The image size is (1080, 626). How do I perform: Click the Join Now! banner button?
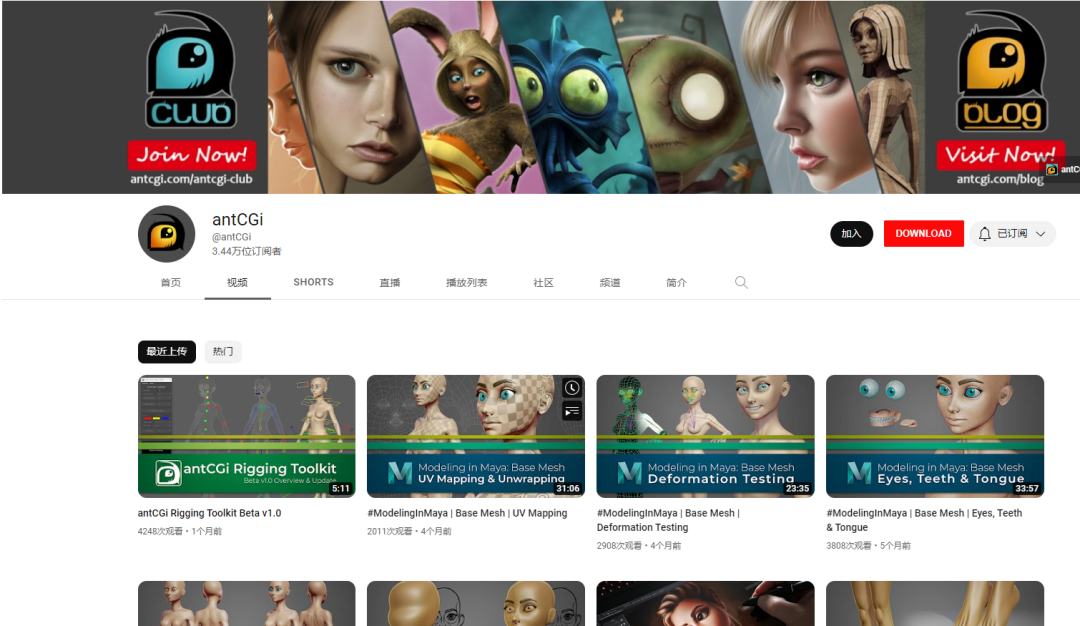(191, 155)
